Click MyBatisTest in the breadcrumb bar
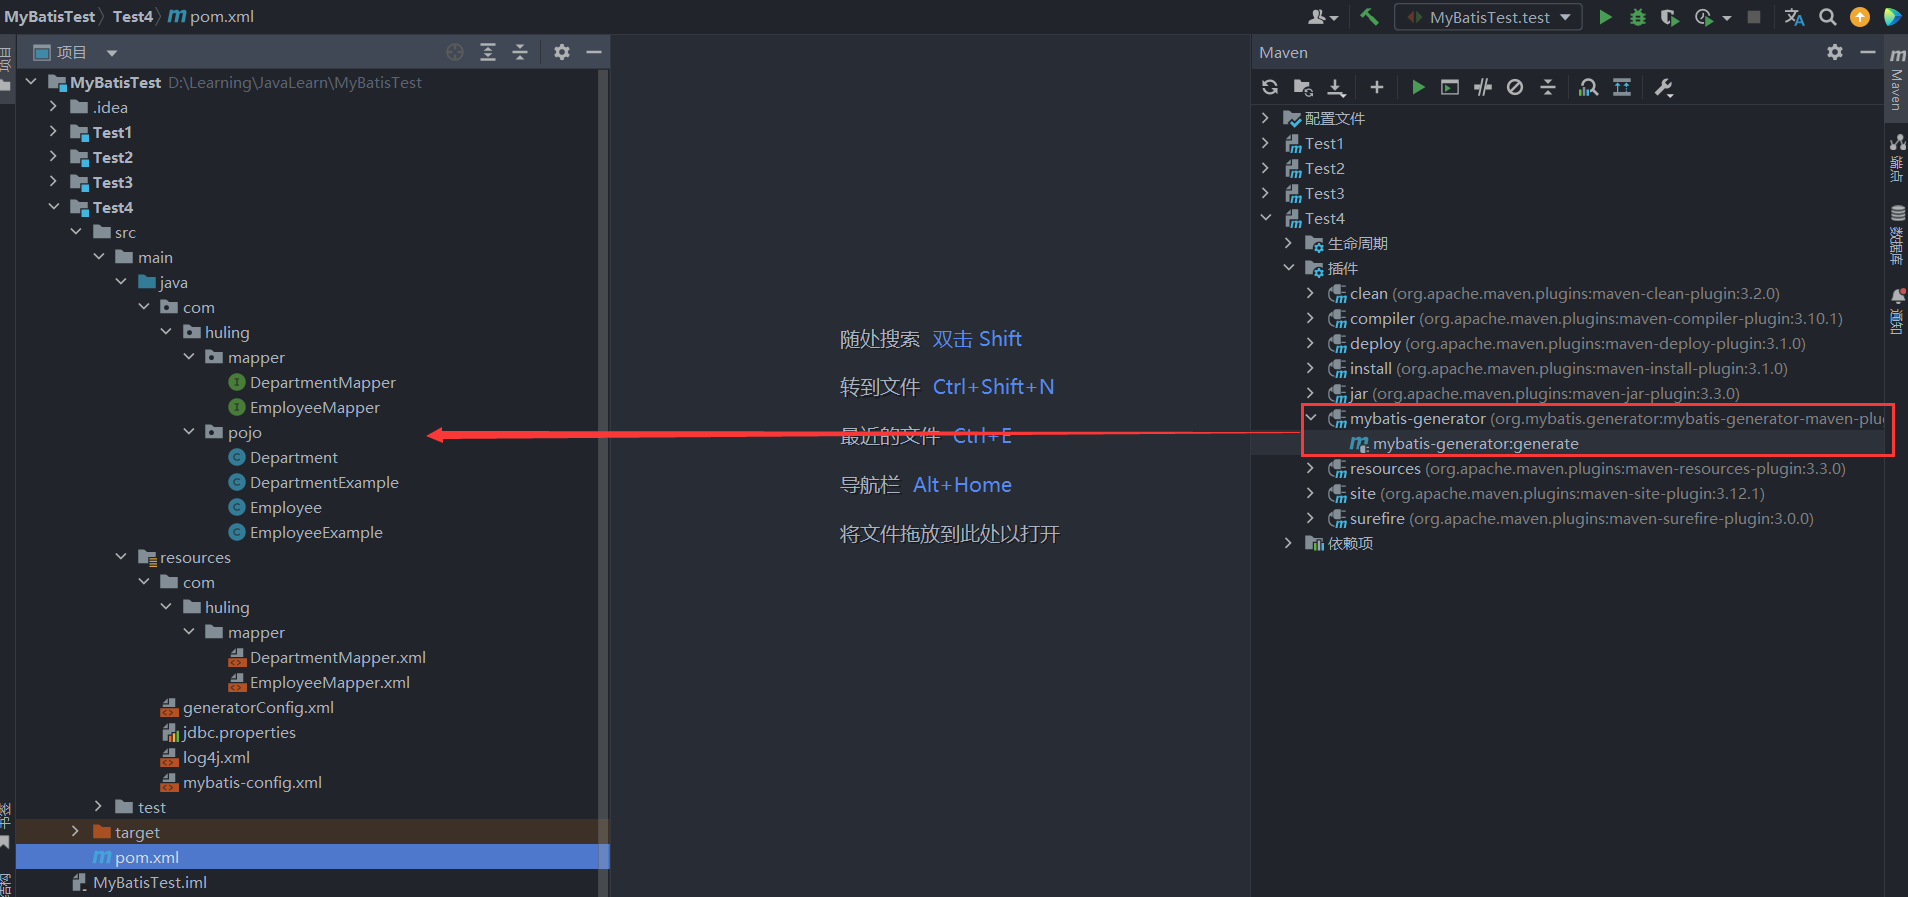This screenshot has height=897, width=1908. point(50,17)
